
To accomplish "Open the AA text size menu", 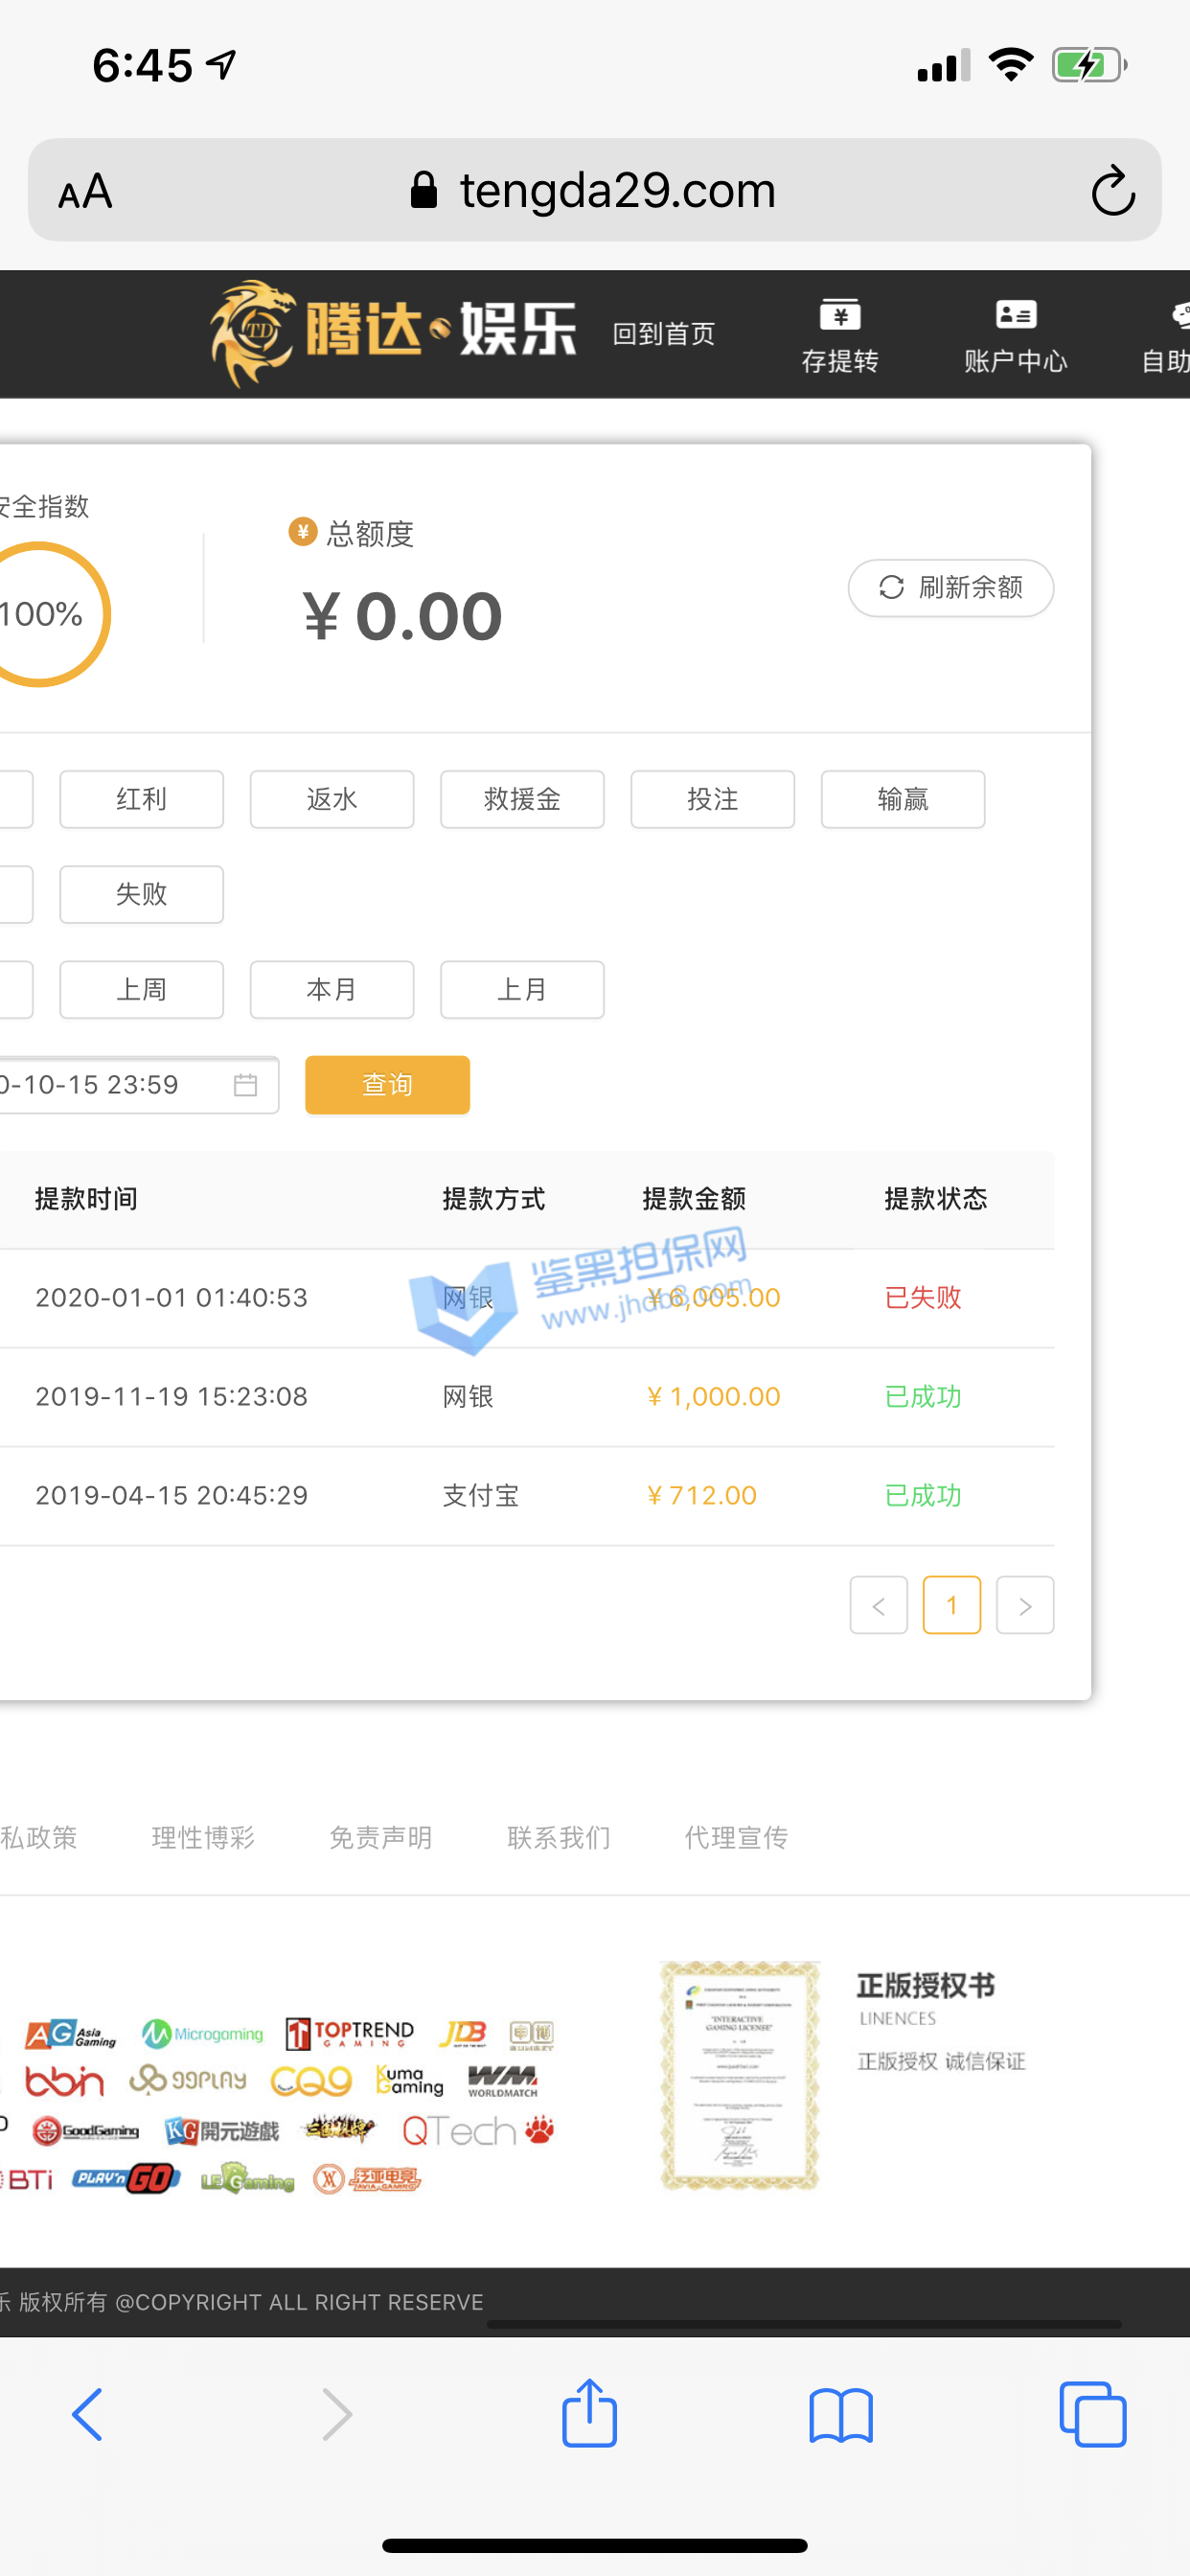I will (85, 191).
